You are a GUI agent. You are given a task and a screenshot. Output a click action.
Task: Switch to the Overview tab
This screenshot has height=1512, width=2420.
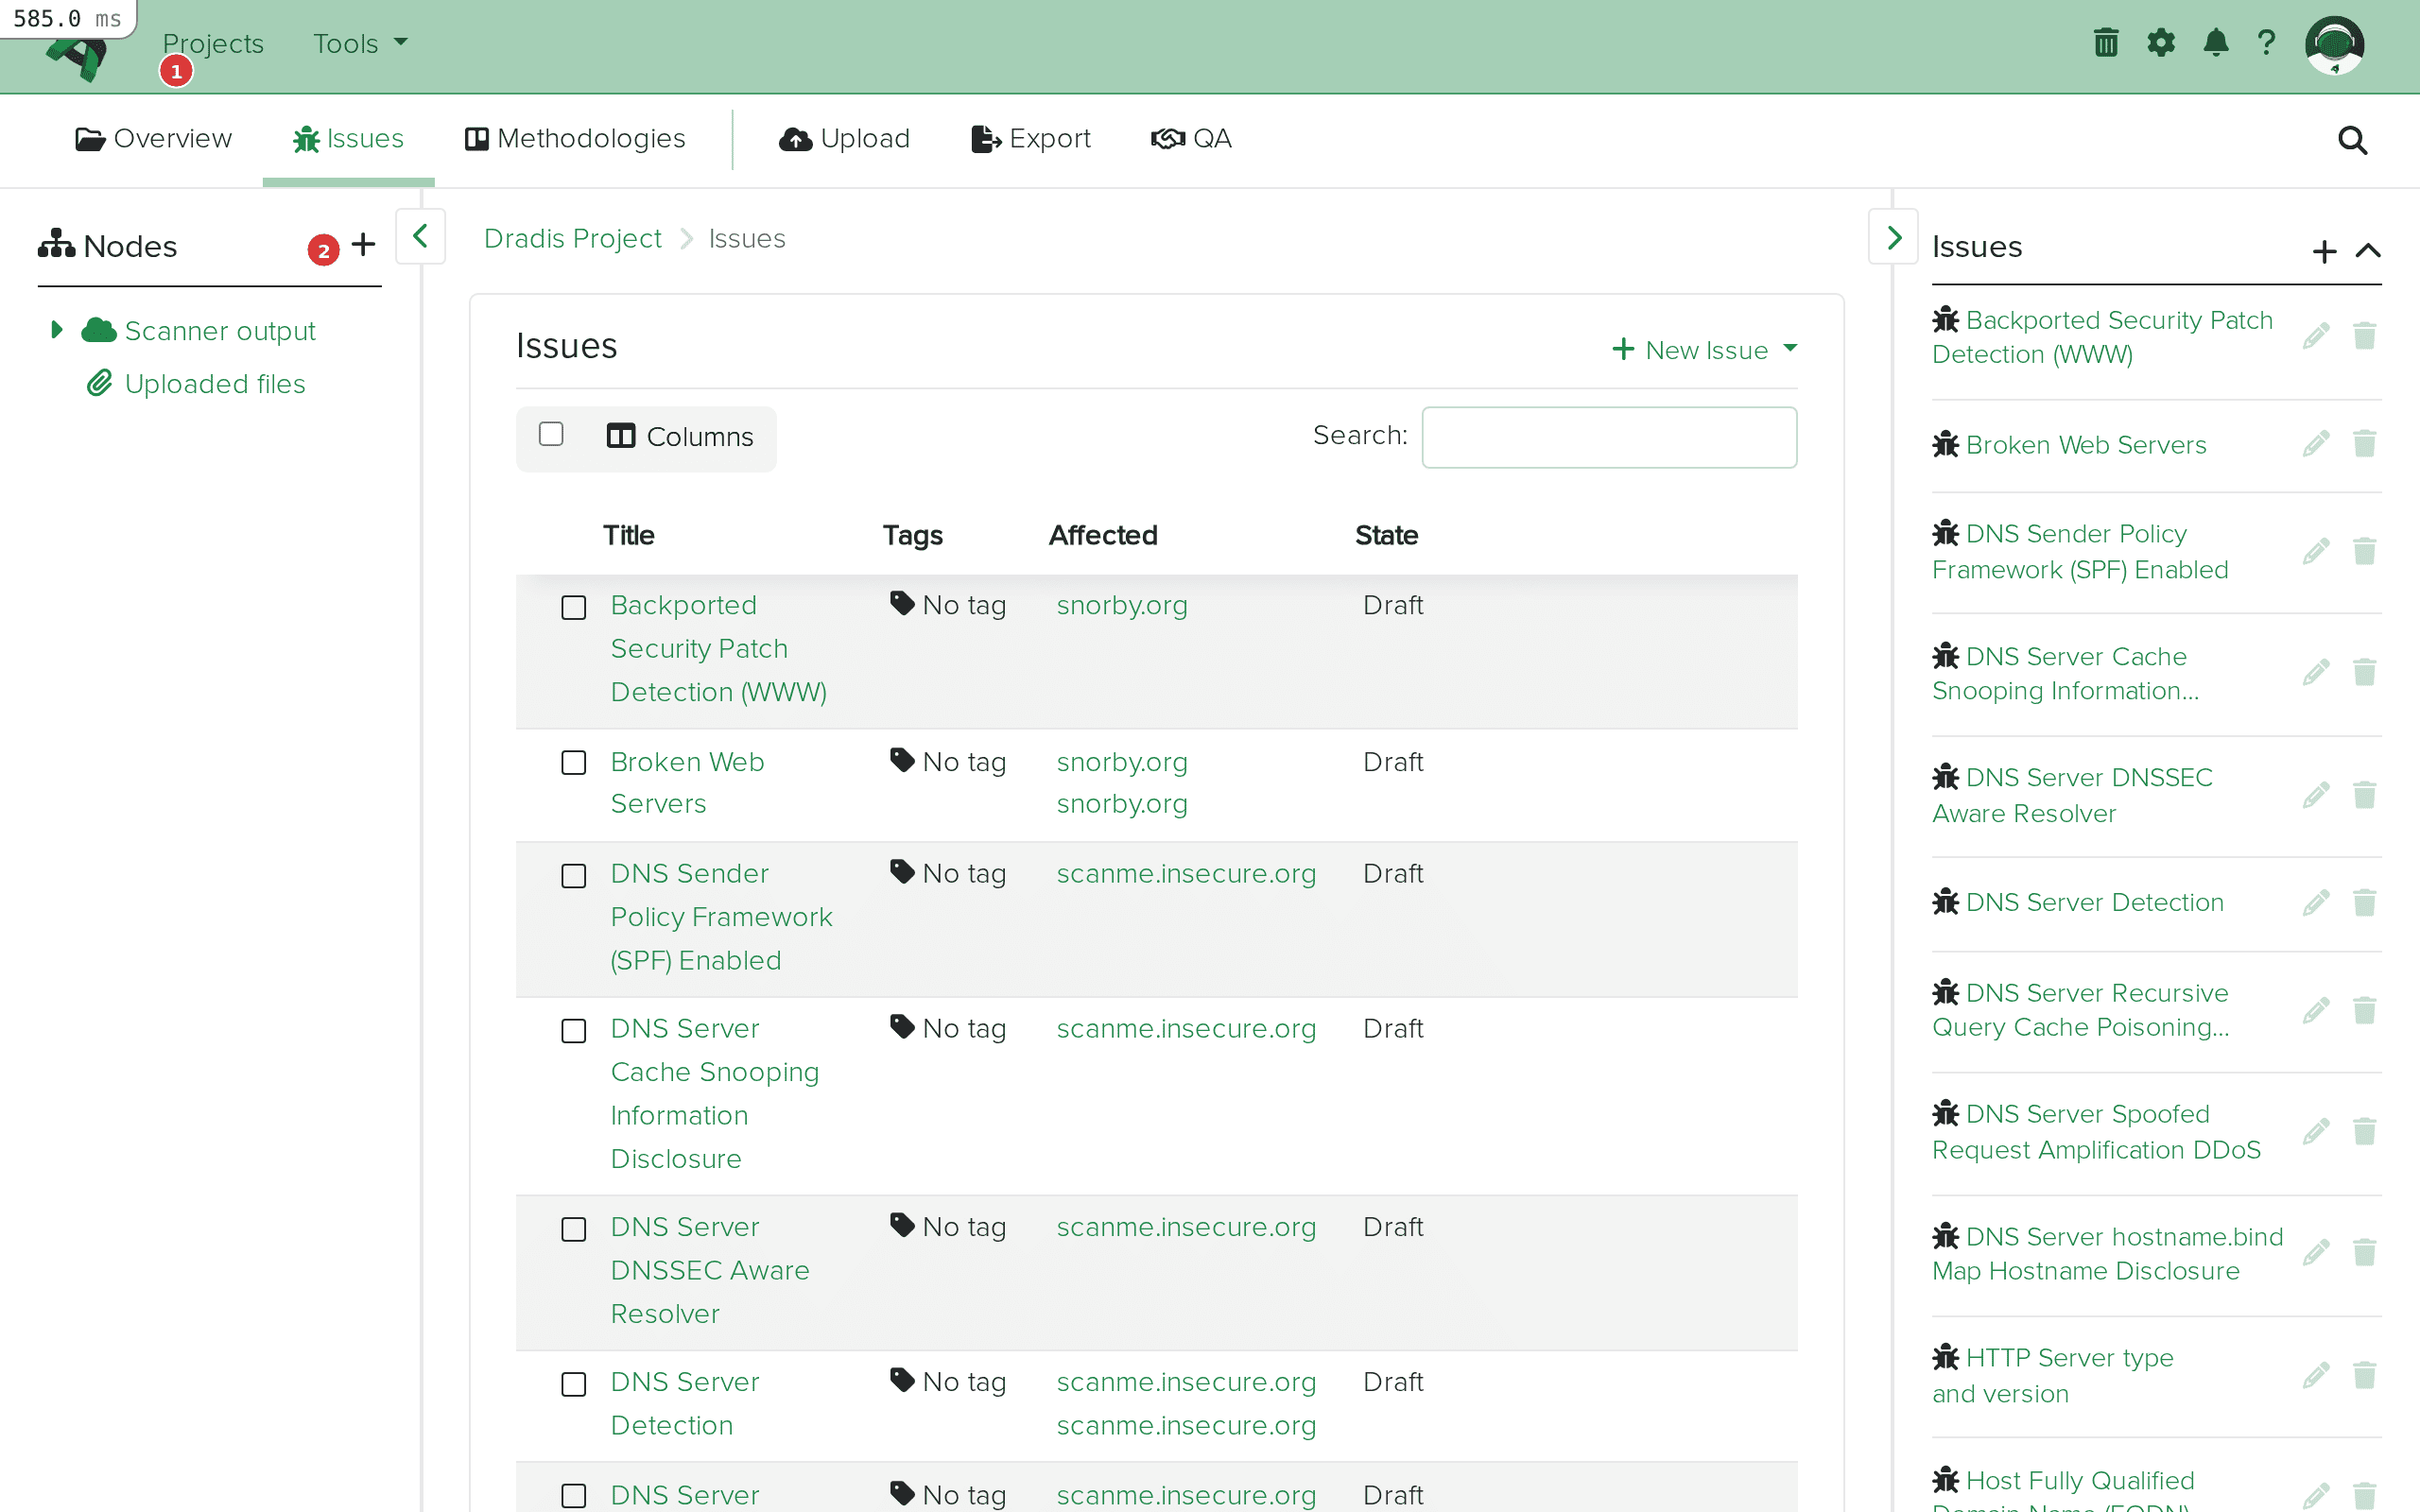(152, 139)
